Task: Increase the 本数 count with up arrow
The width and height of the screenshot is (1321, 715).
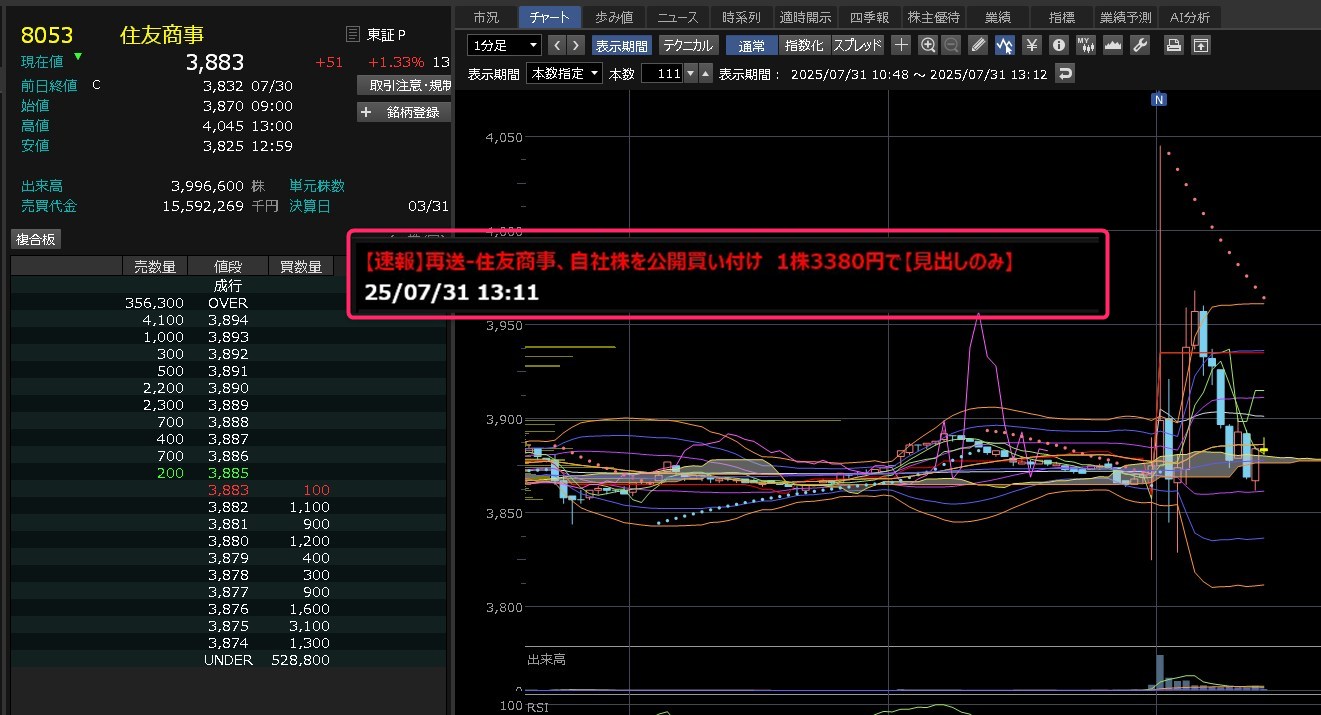Action: click(x=705, y=73)
